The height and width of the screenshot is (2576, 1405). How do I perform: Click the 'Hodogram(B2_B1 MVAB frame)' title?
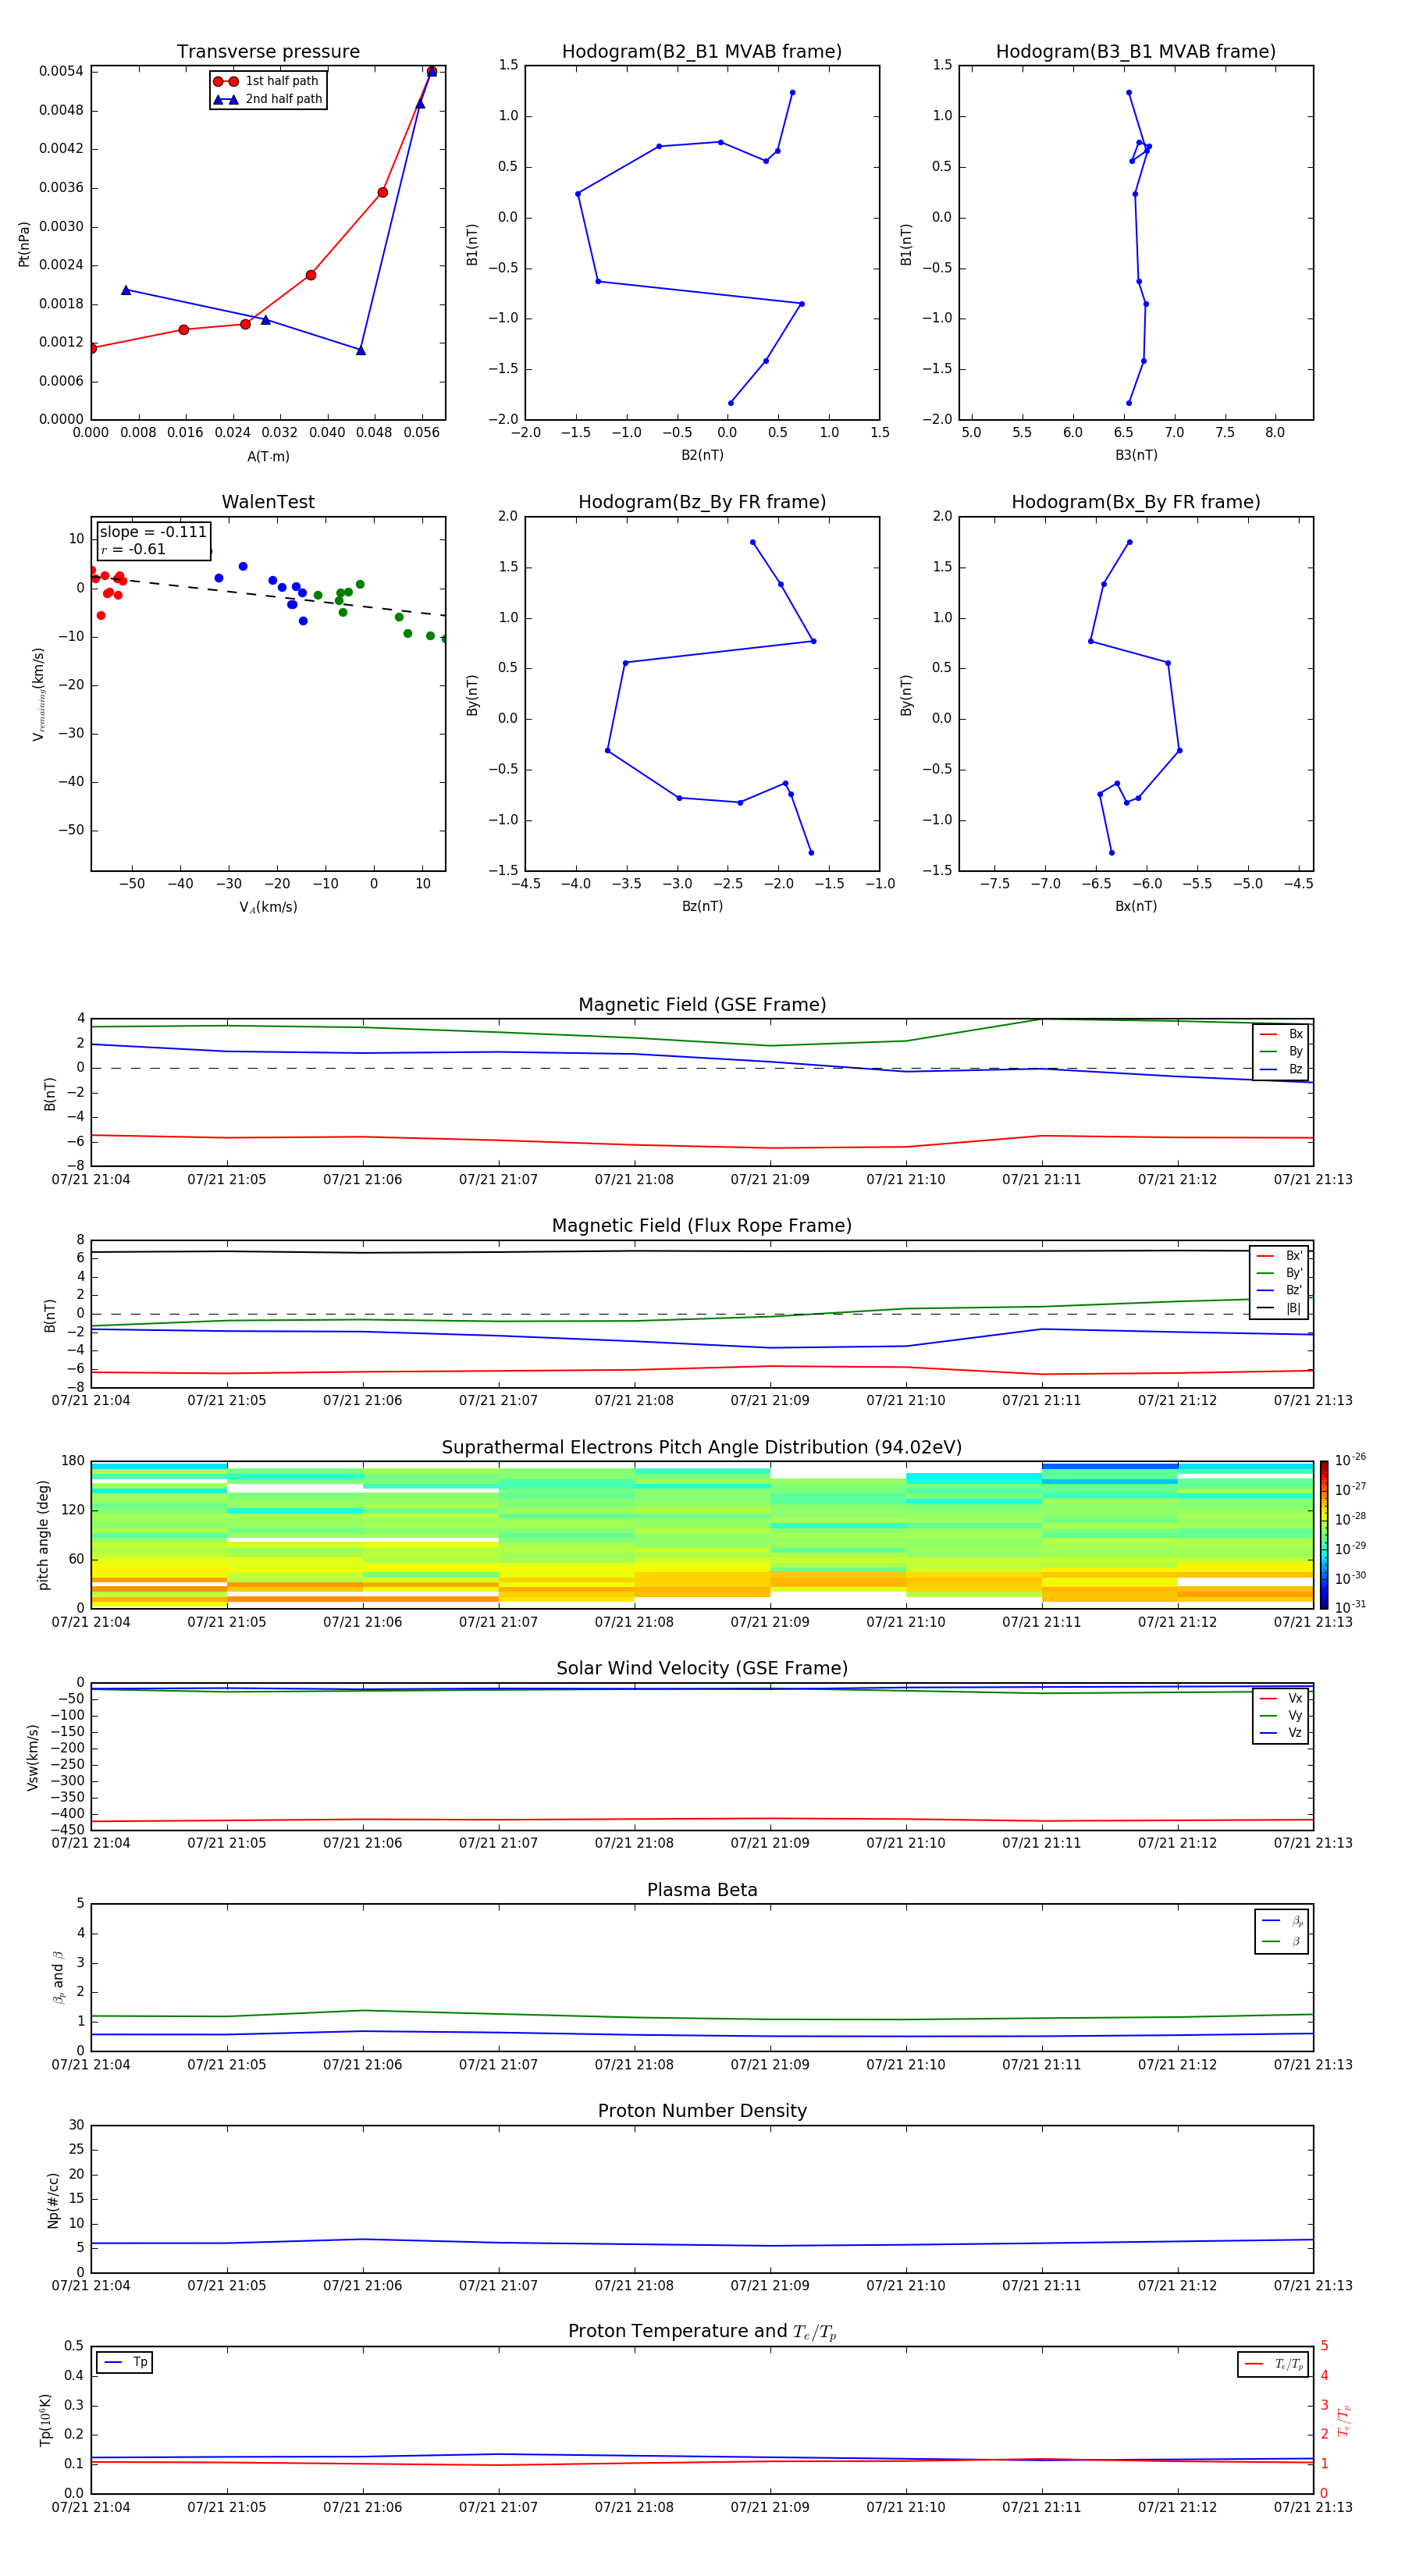tap(702, 52)
